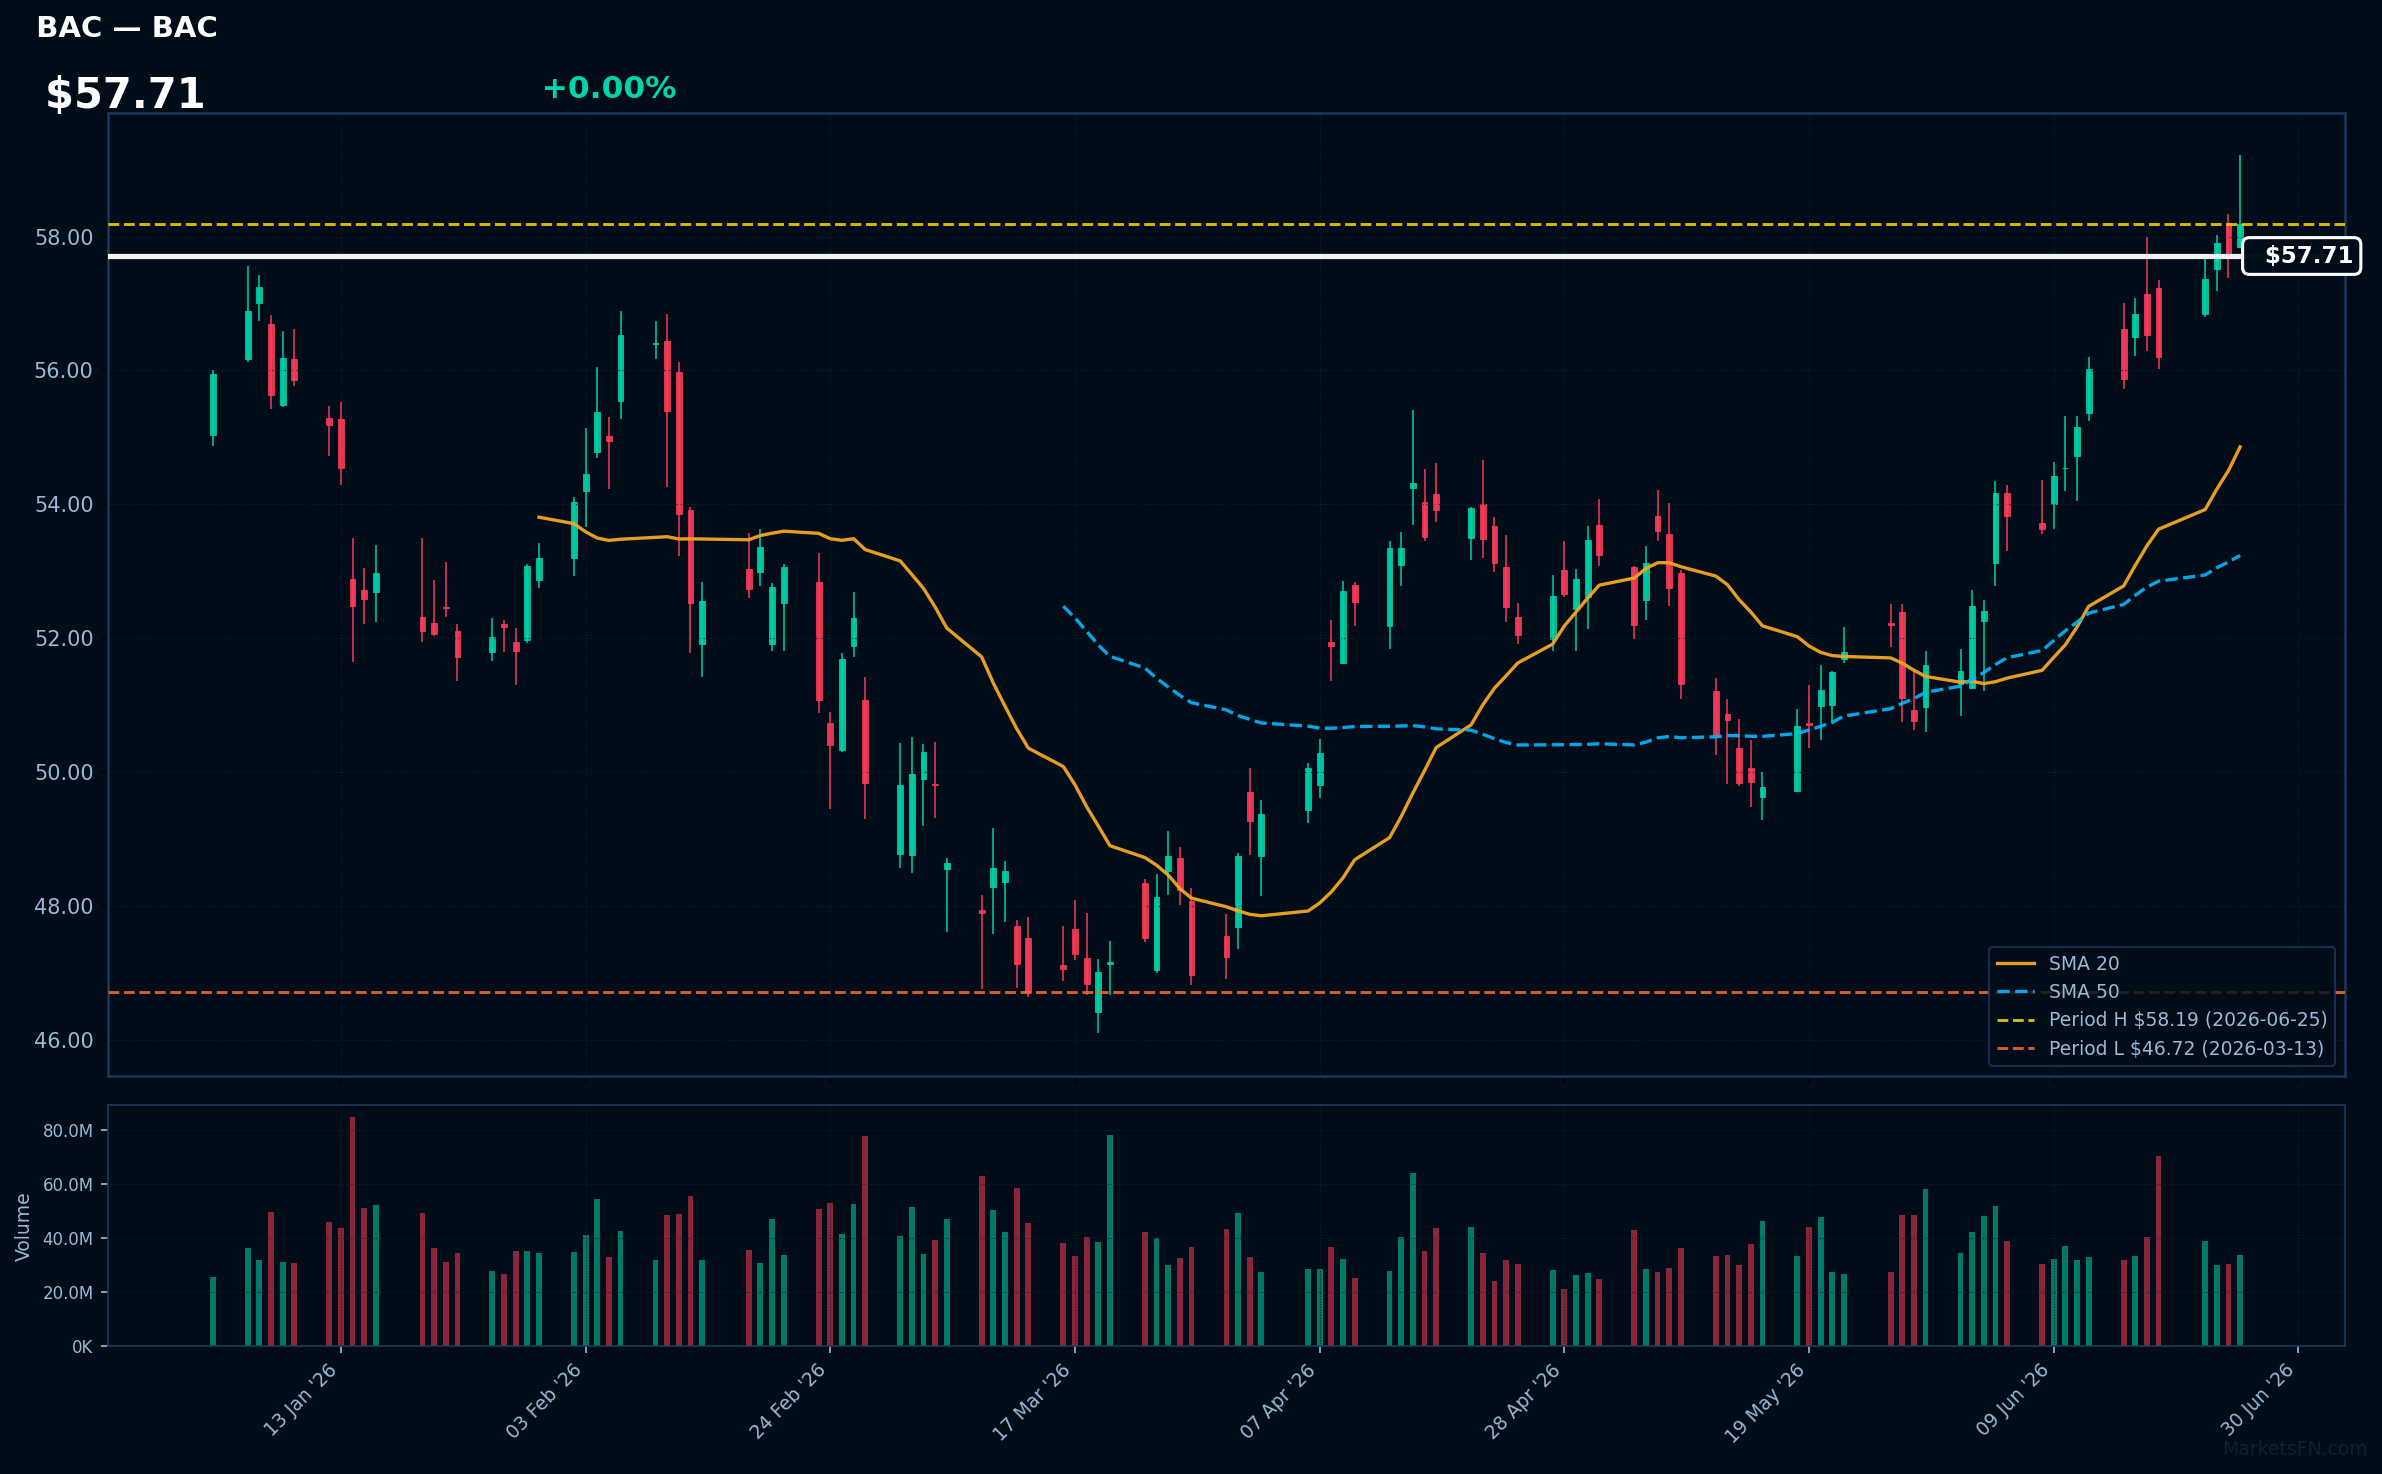The height and width of the screenshot is (1474, 2382).
Task: Click the "09 Jun '26" date label
Action: pos(2012,1400)
